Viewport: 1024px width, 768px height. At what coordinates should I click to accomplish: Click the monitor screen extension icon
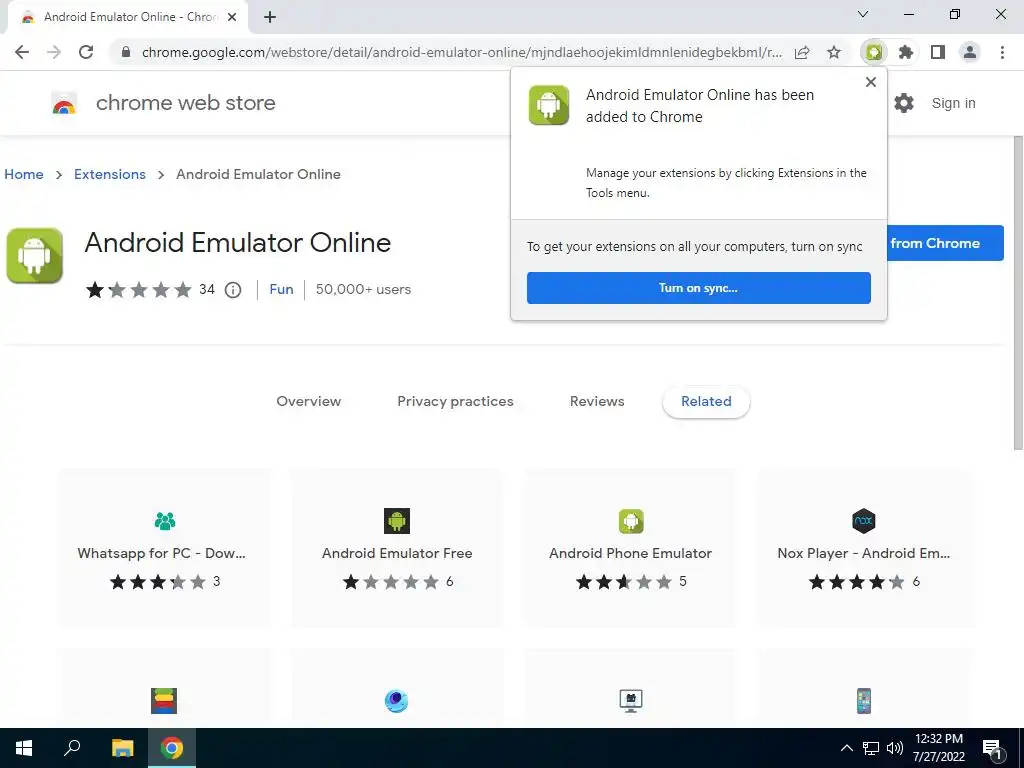coord(631,701)
